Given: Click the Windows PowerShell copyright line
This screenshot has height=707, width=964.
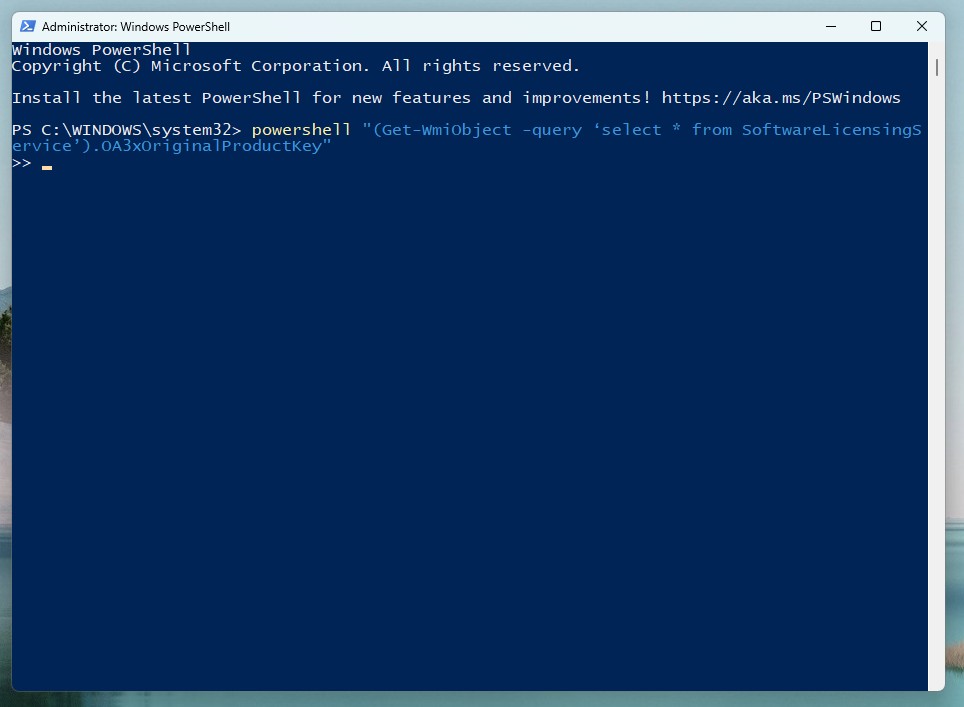Looking at the screenshot, I should pyautogui.click(x=296, y=65).
